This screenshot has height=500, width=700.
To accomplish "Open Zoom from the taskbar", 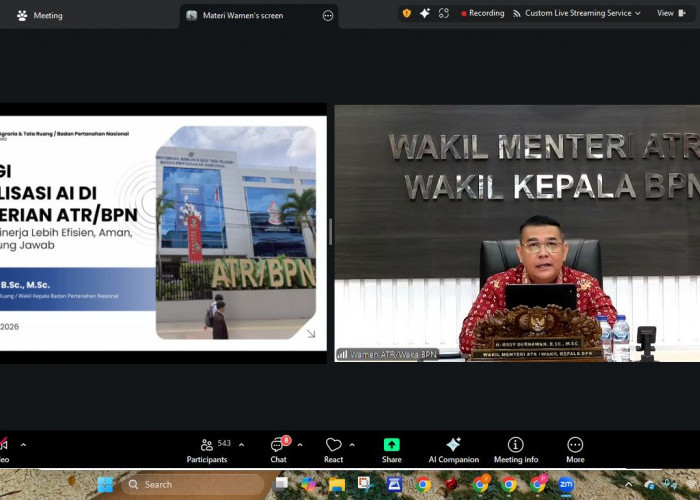I will [566, 484].
